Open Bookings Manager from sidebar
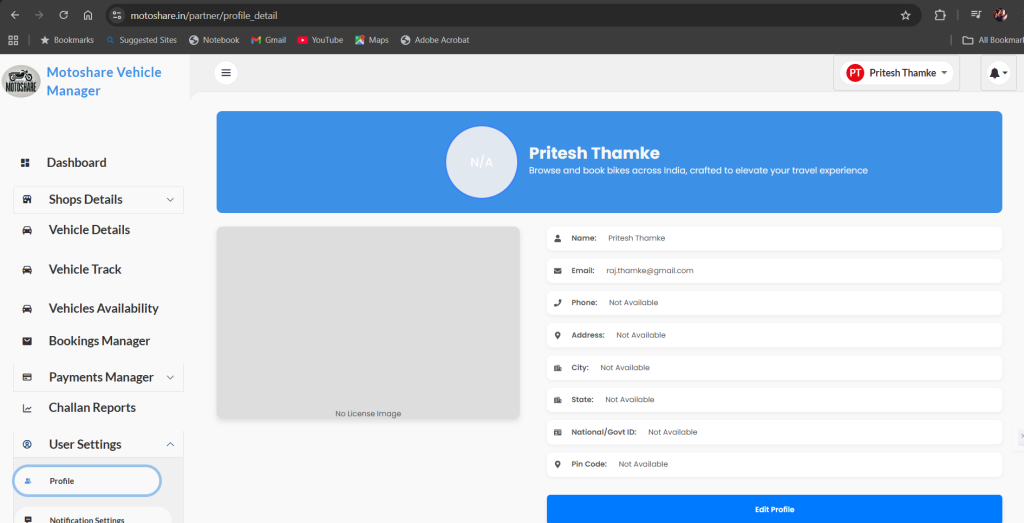The image size is (1024, 523). pyautogui.click(x=98, y=341)
